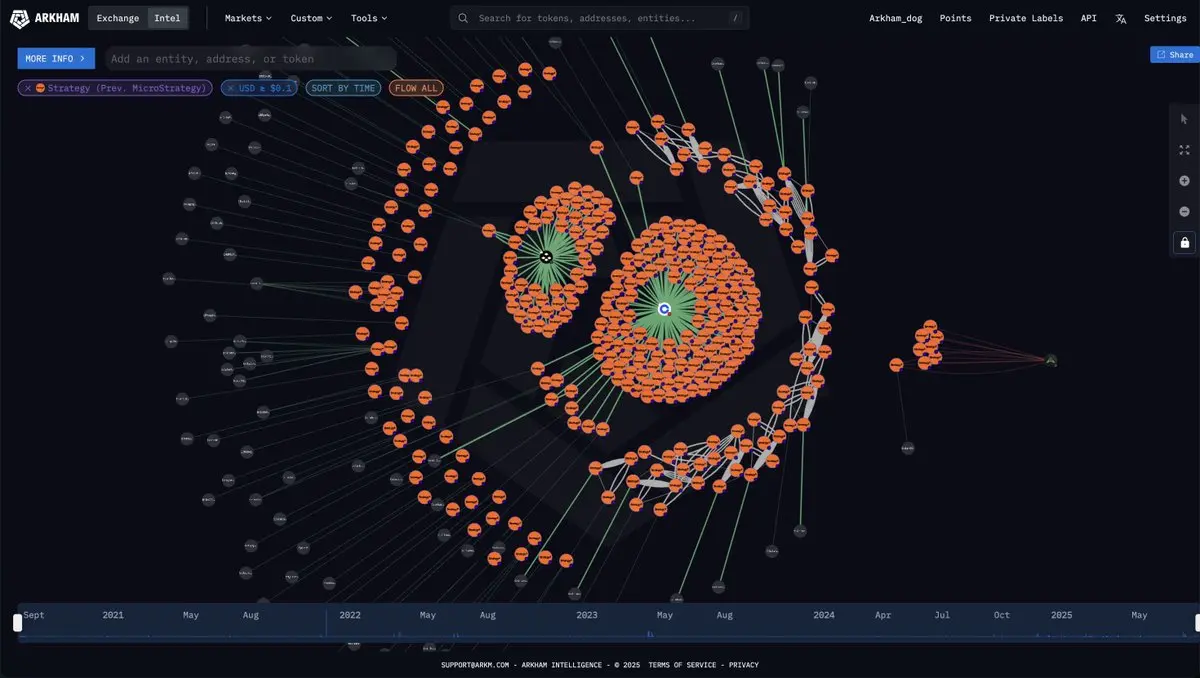Zoom out with the minus icon
The height and width of the screenshot is (678, 1200).
(1184, 211)
